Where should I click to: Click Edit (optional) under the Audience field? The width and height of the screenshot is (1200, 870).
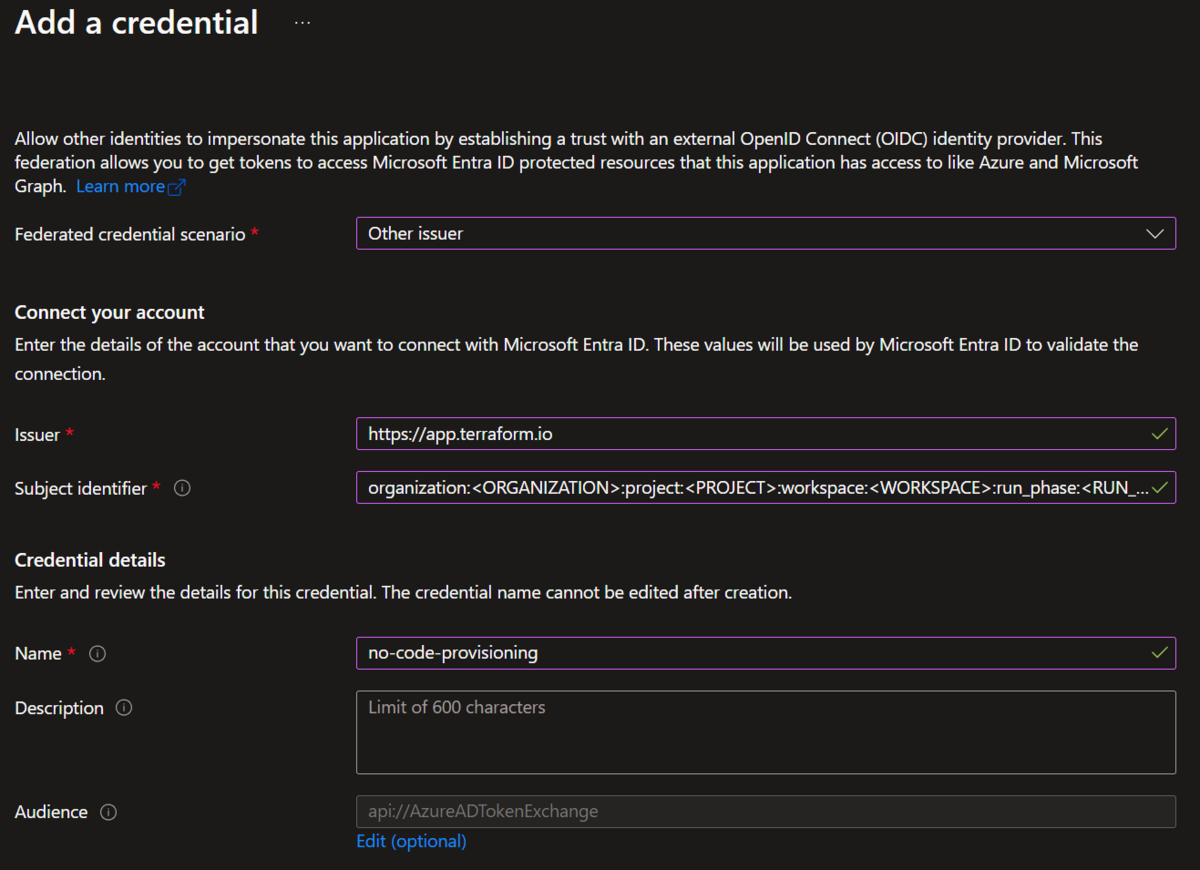pyautogui.click(x=411, y=841)
